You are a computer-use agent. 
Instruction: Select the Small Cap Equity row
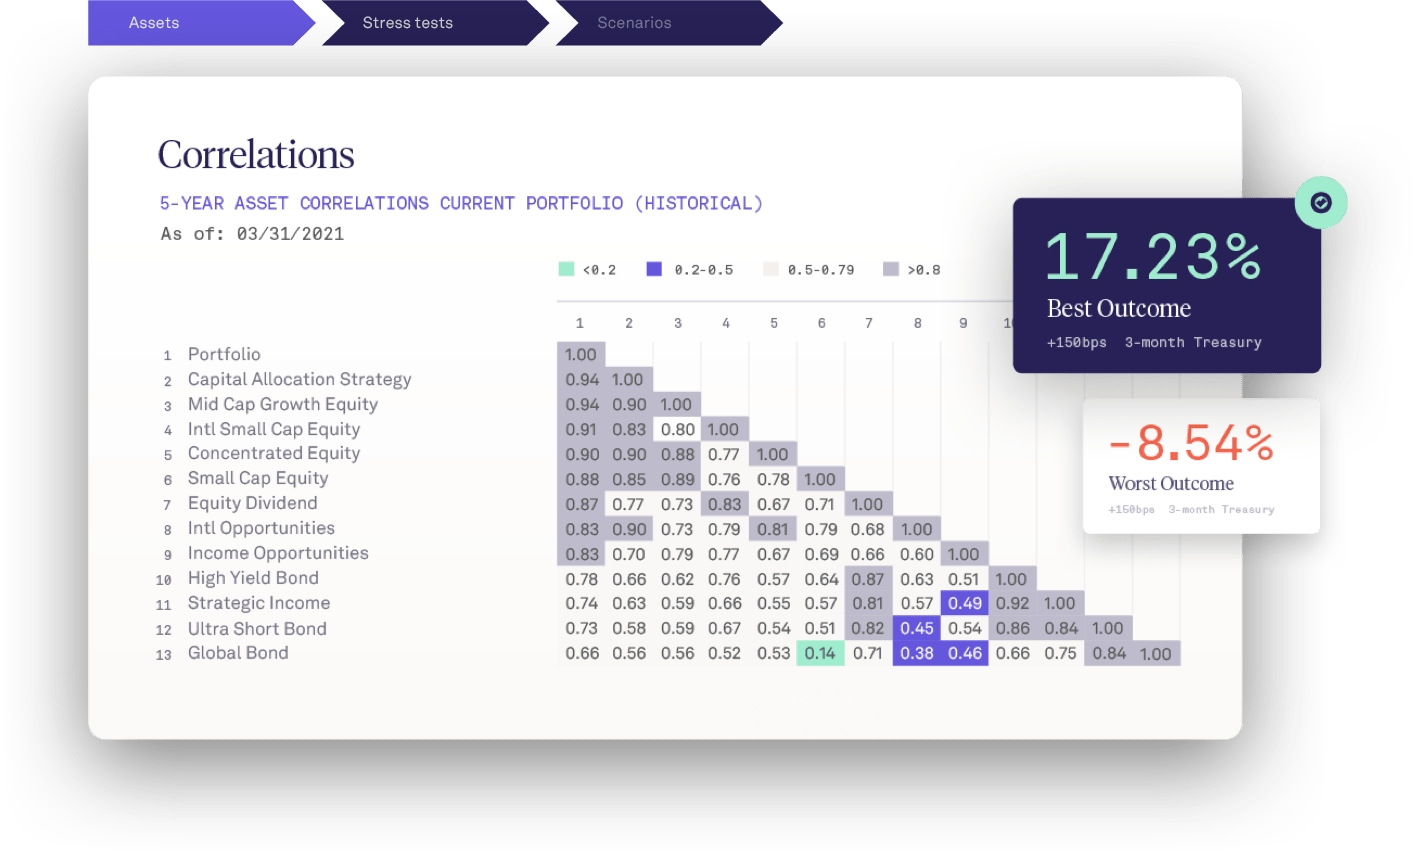258,478
